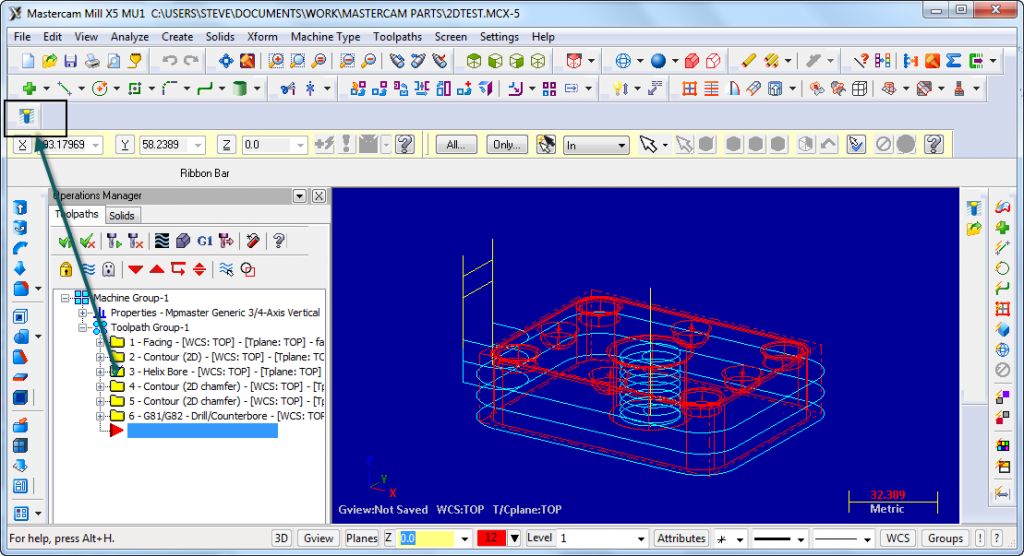Click the Solid extrude icon in left sidebar
Screen dimensions: 1024x556
(20, 208)
